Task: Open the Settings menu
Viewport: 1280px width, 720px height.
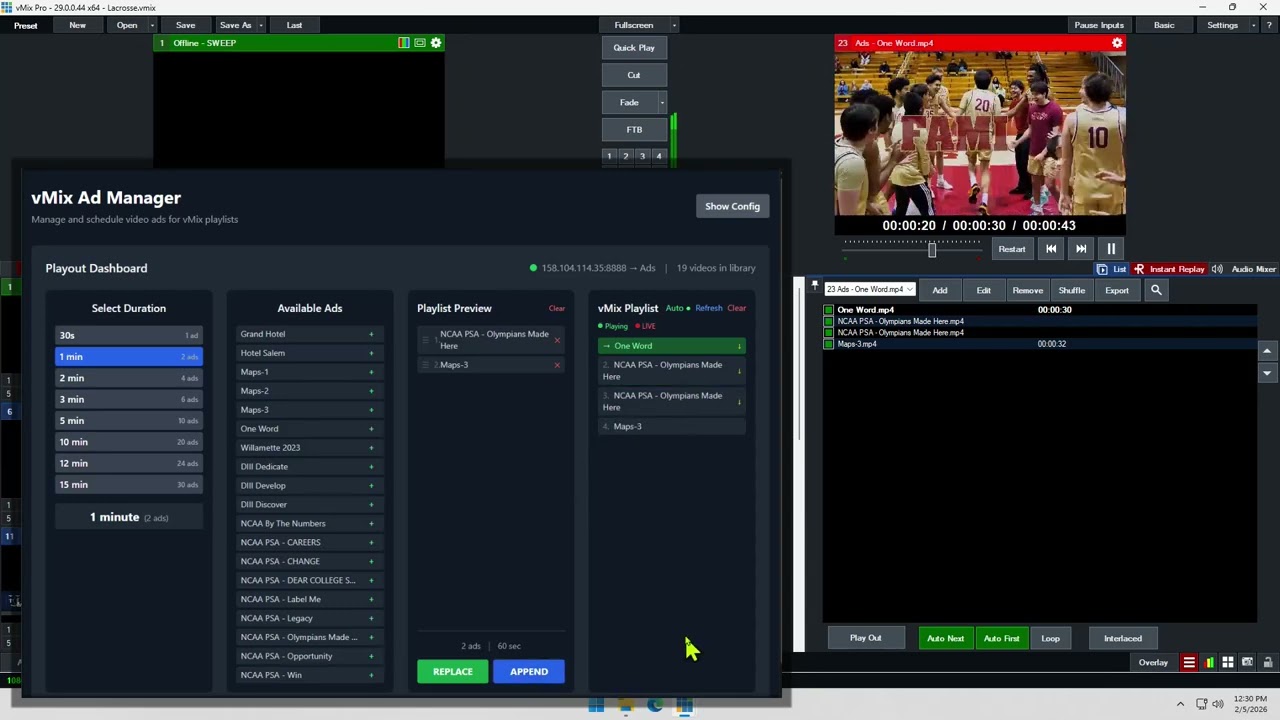Action: [x=1222, y=25]
